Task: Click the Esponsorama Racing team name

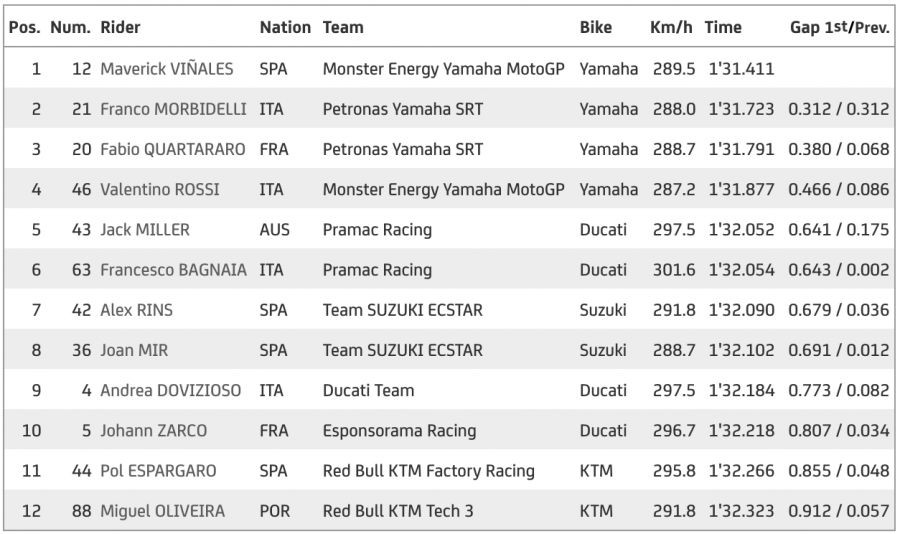Action: pos(399,431)
